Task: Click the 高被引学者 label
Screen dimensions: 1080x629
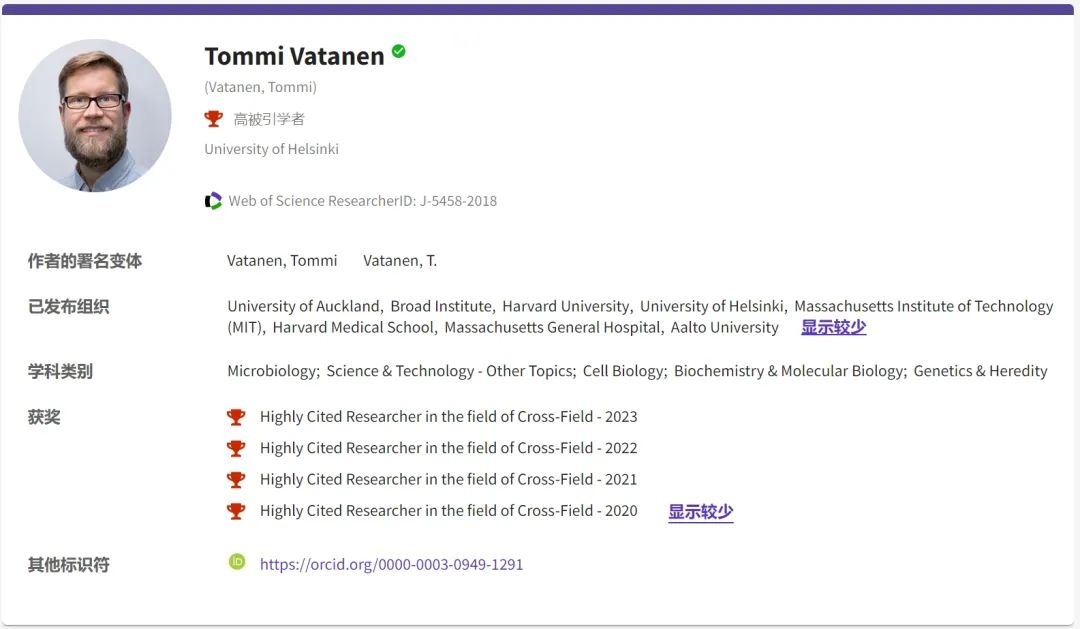Action: (269, 119)
